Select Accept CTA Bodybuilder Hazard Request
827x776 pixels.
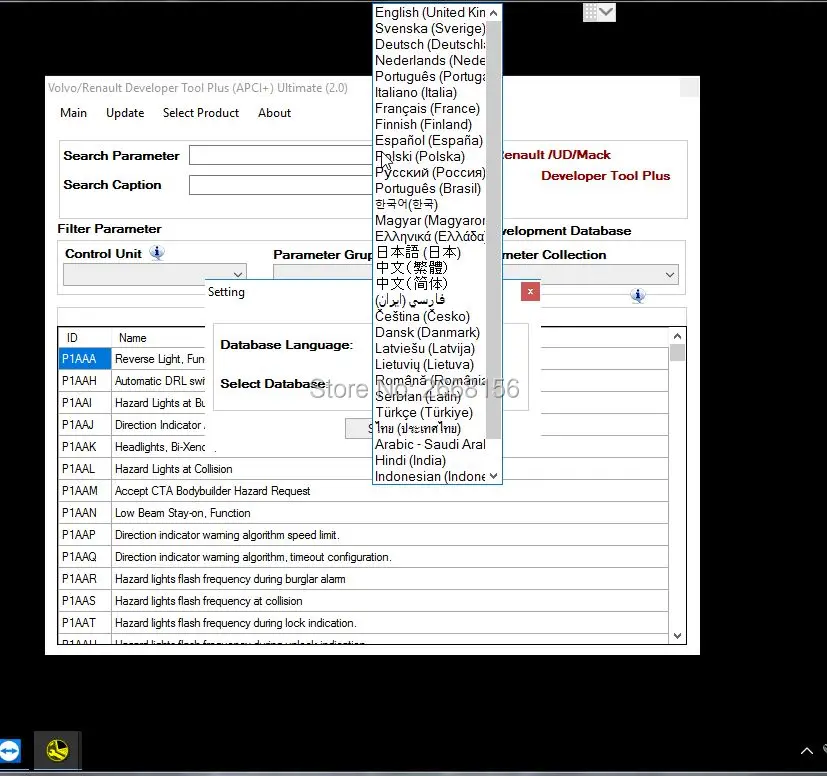point(363,491)
